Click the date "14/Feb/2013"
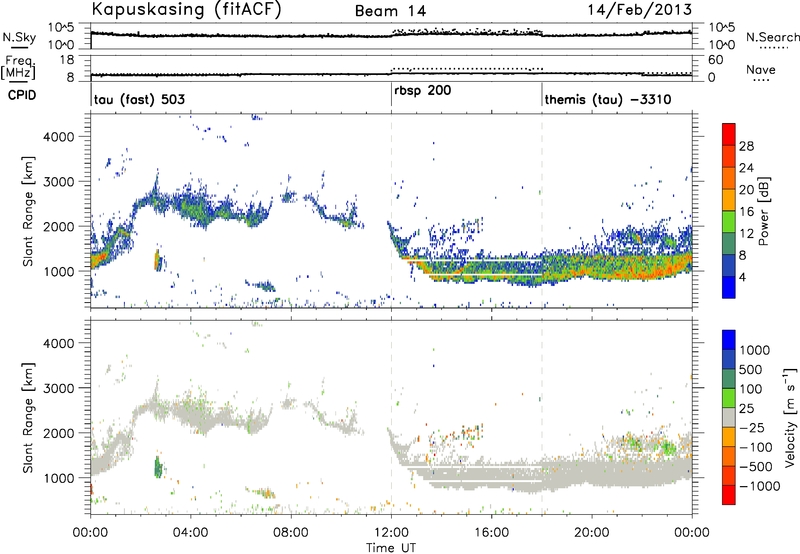The height and width of the screenshot is (554, 800). 640,9
